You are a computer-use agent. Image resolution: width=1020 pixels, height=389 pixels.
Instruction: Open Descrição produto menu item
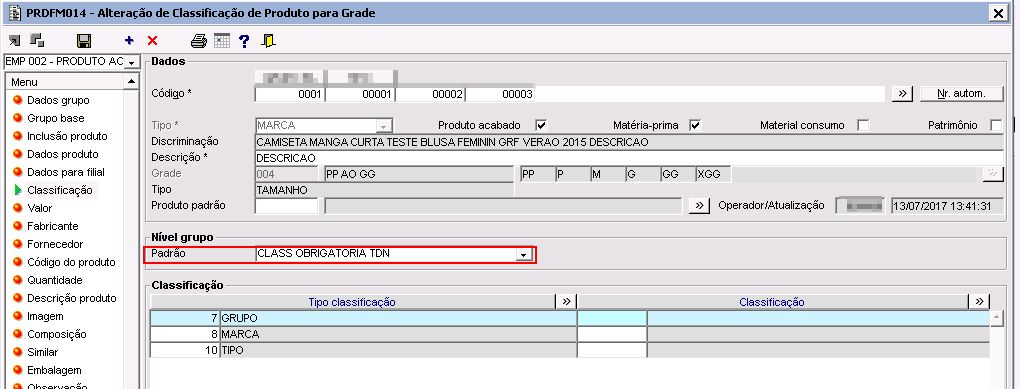coord(72,298)
